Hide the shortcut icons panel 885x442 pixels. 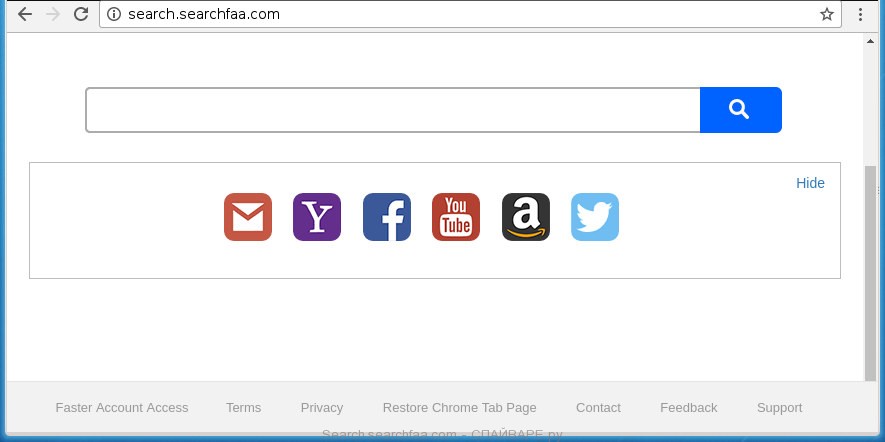(810, 183)
